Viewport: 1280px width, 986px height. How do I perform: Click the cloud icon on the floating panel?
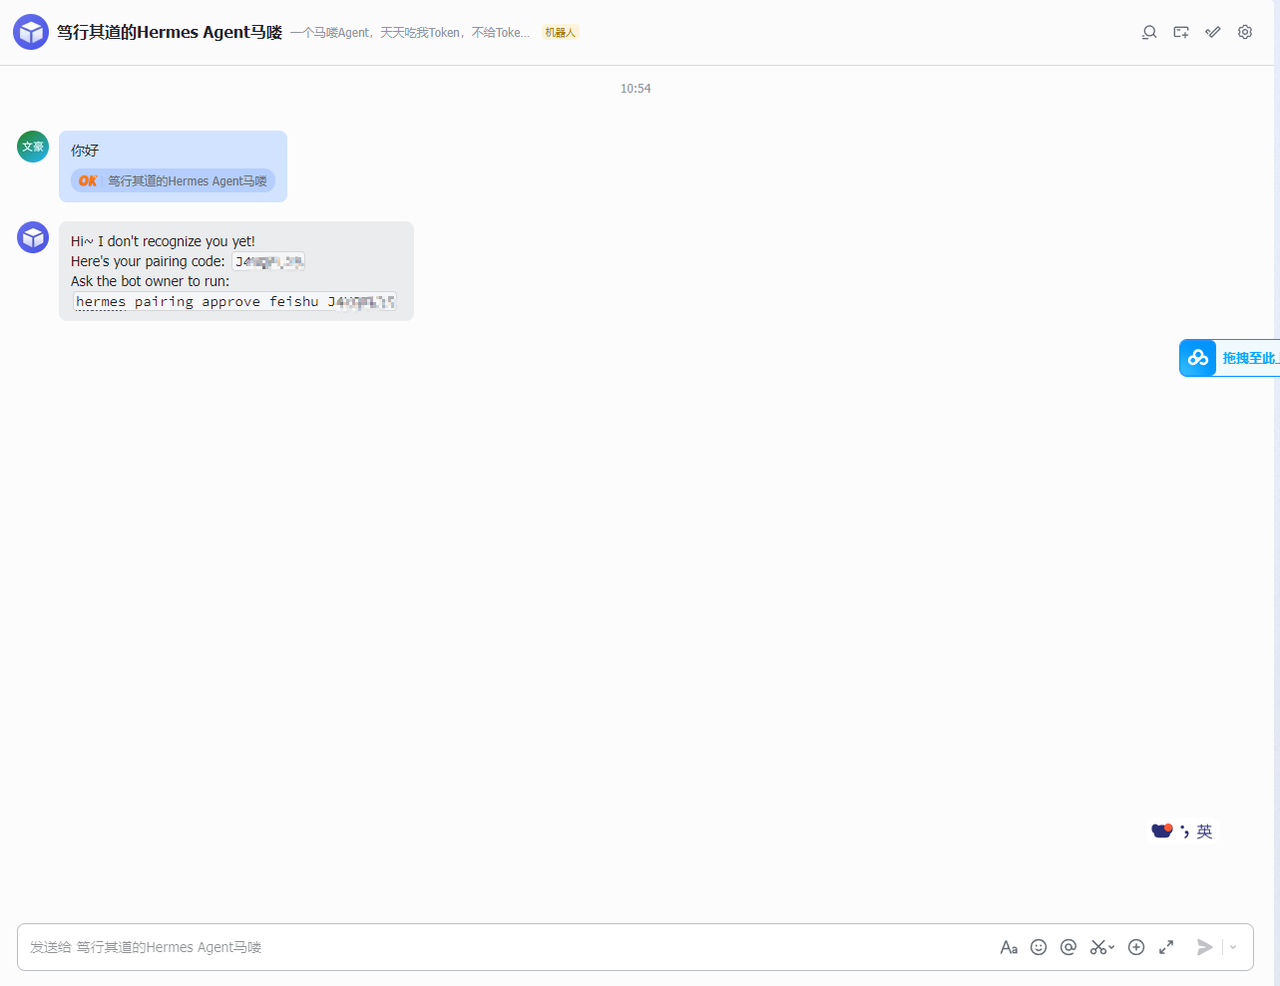click(x=1198, y=358)
